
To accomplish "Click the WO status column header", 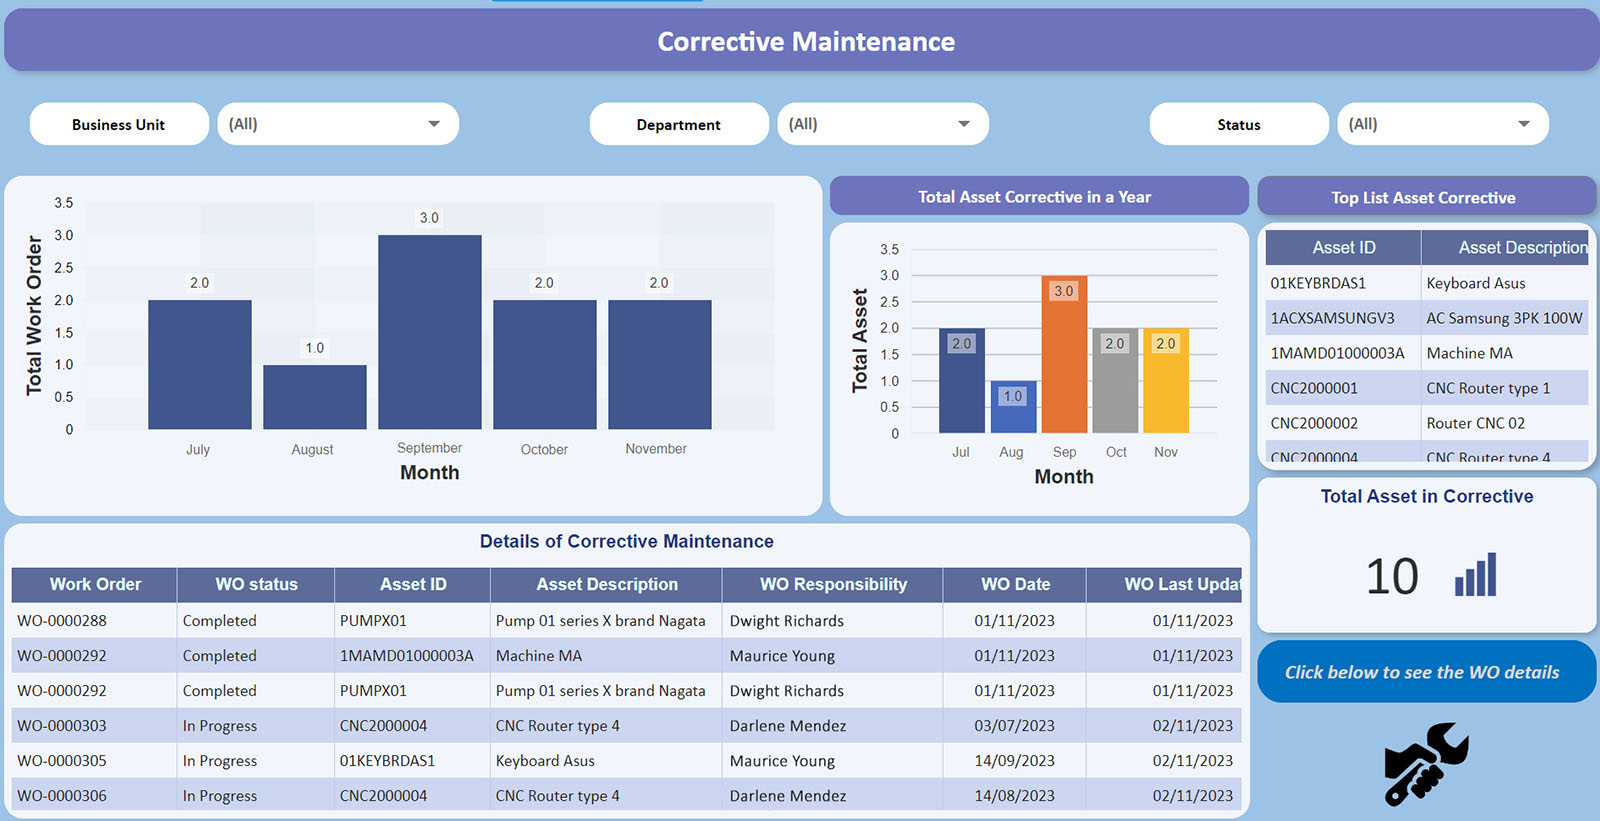I will (x=256, y=584).
